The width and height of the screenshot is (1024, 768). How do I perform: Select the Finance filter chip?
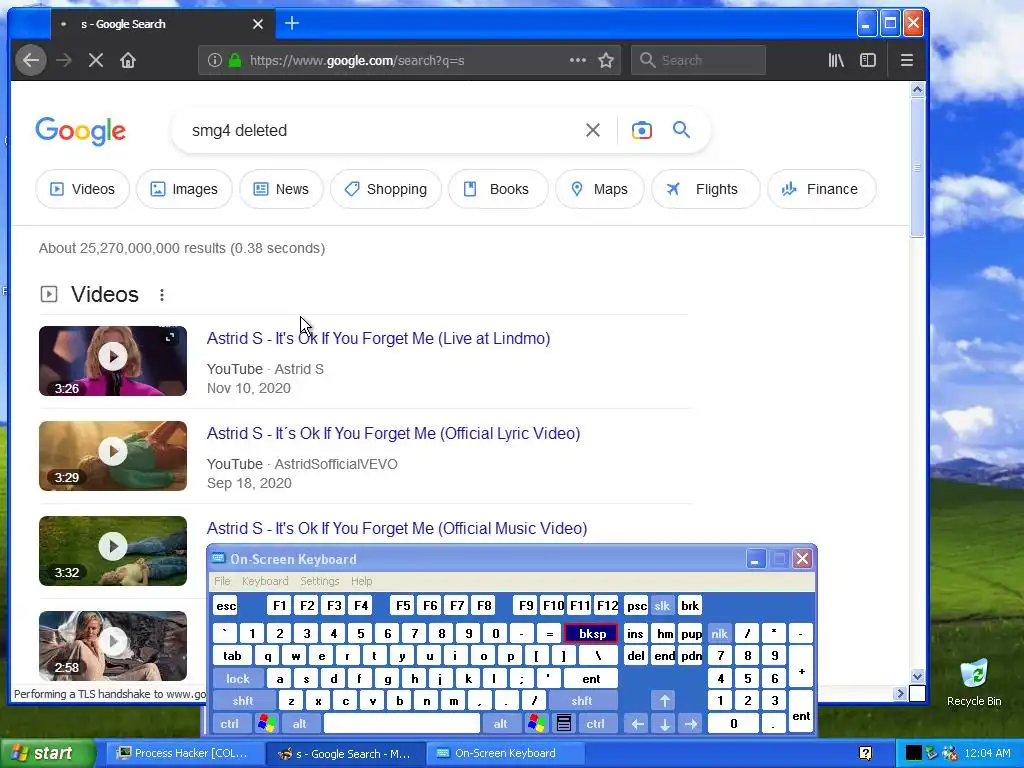tap(822, 189)
